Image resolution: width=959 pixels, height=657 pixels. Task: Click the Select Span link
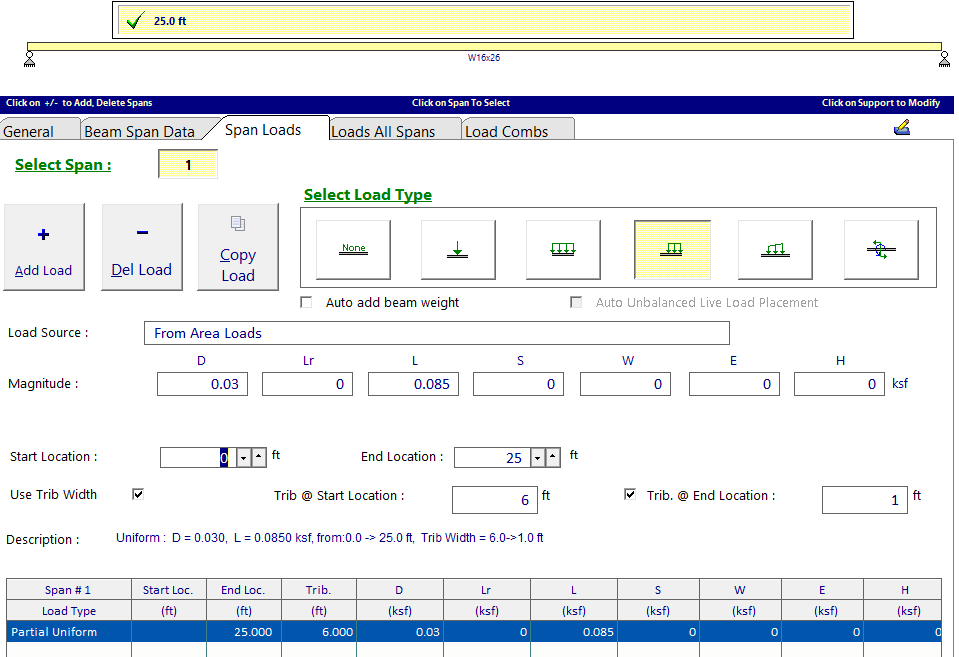[63, 165]
